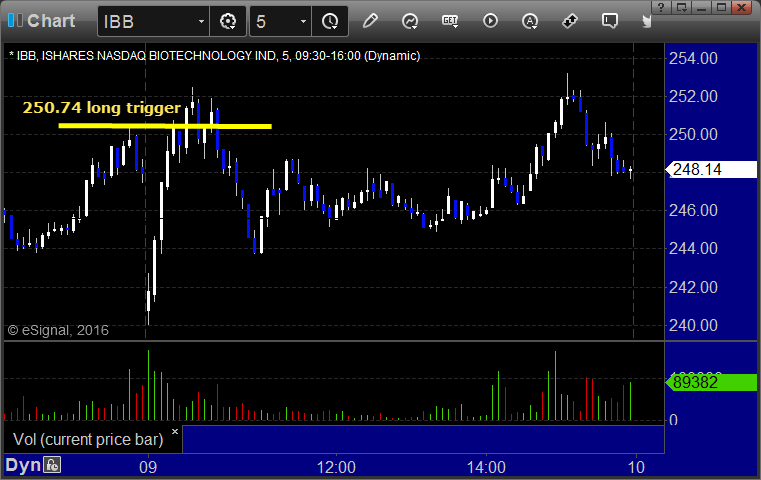
Task: Expand the IBB symbol dropdown
Action: point(201,21)
